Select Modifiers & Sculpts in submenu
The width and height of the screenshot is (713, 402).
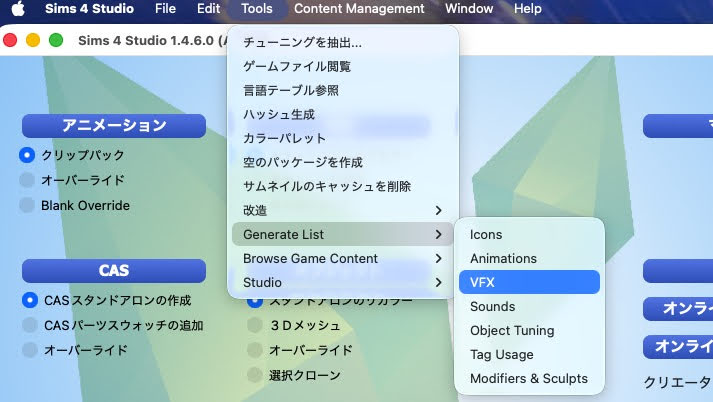529,378
